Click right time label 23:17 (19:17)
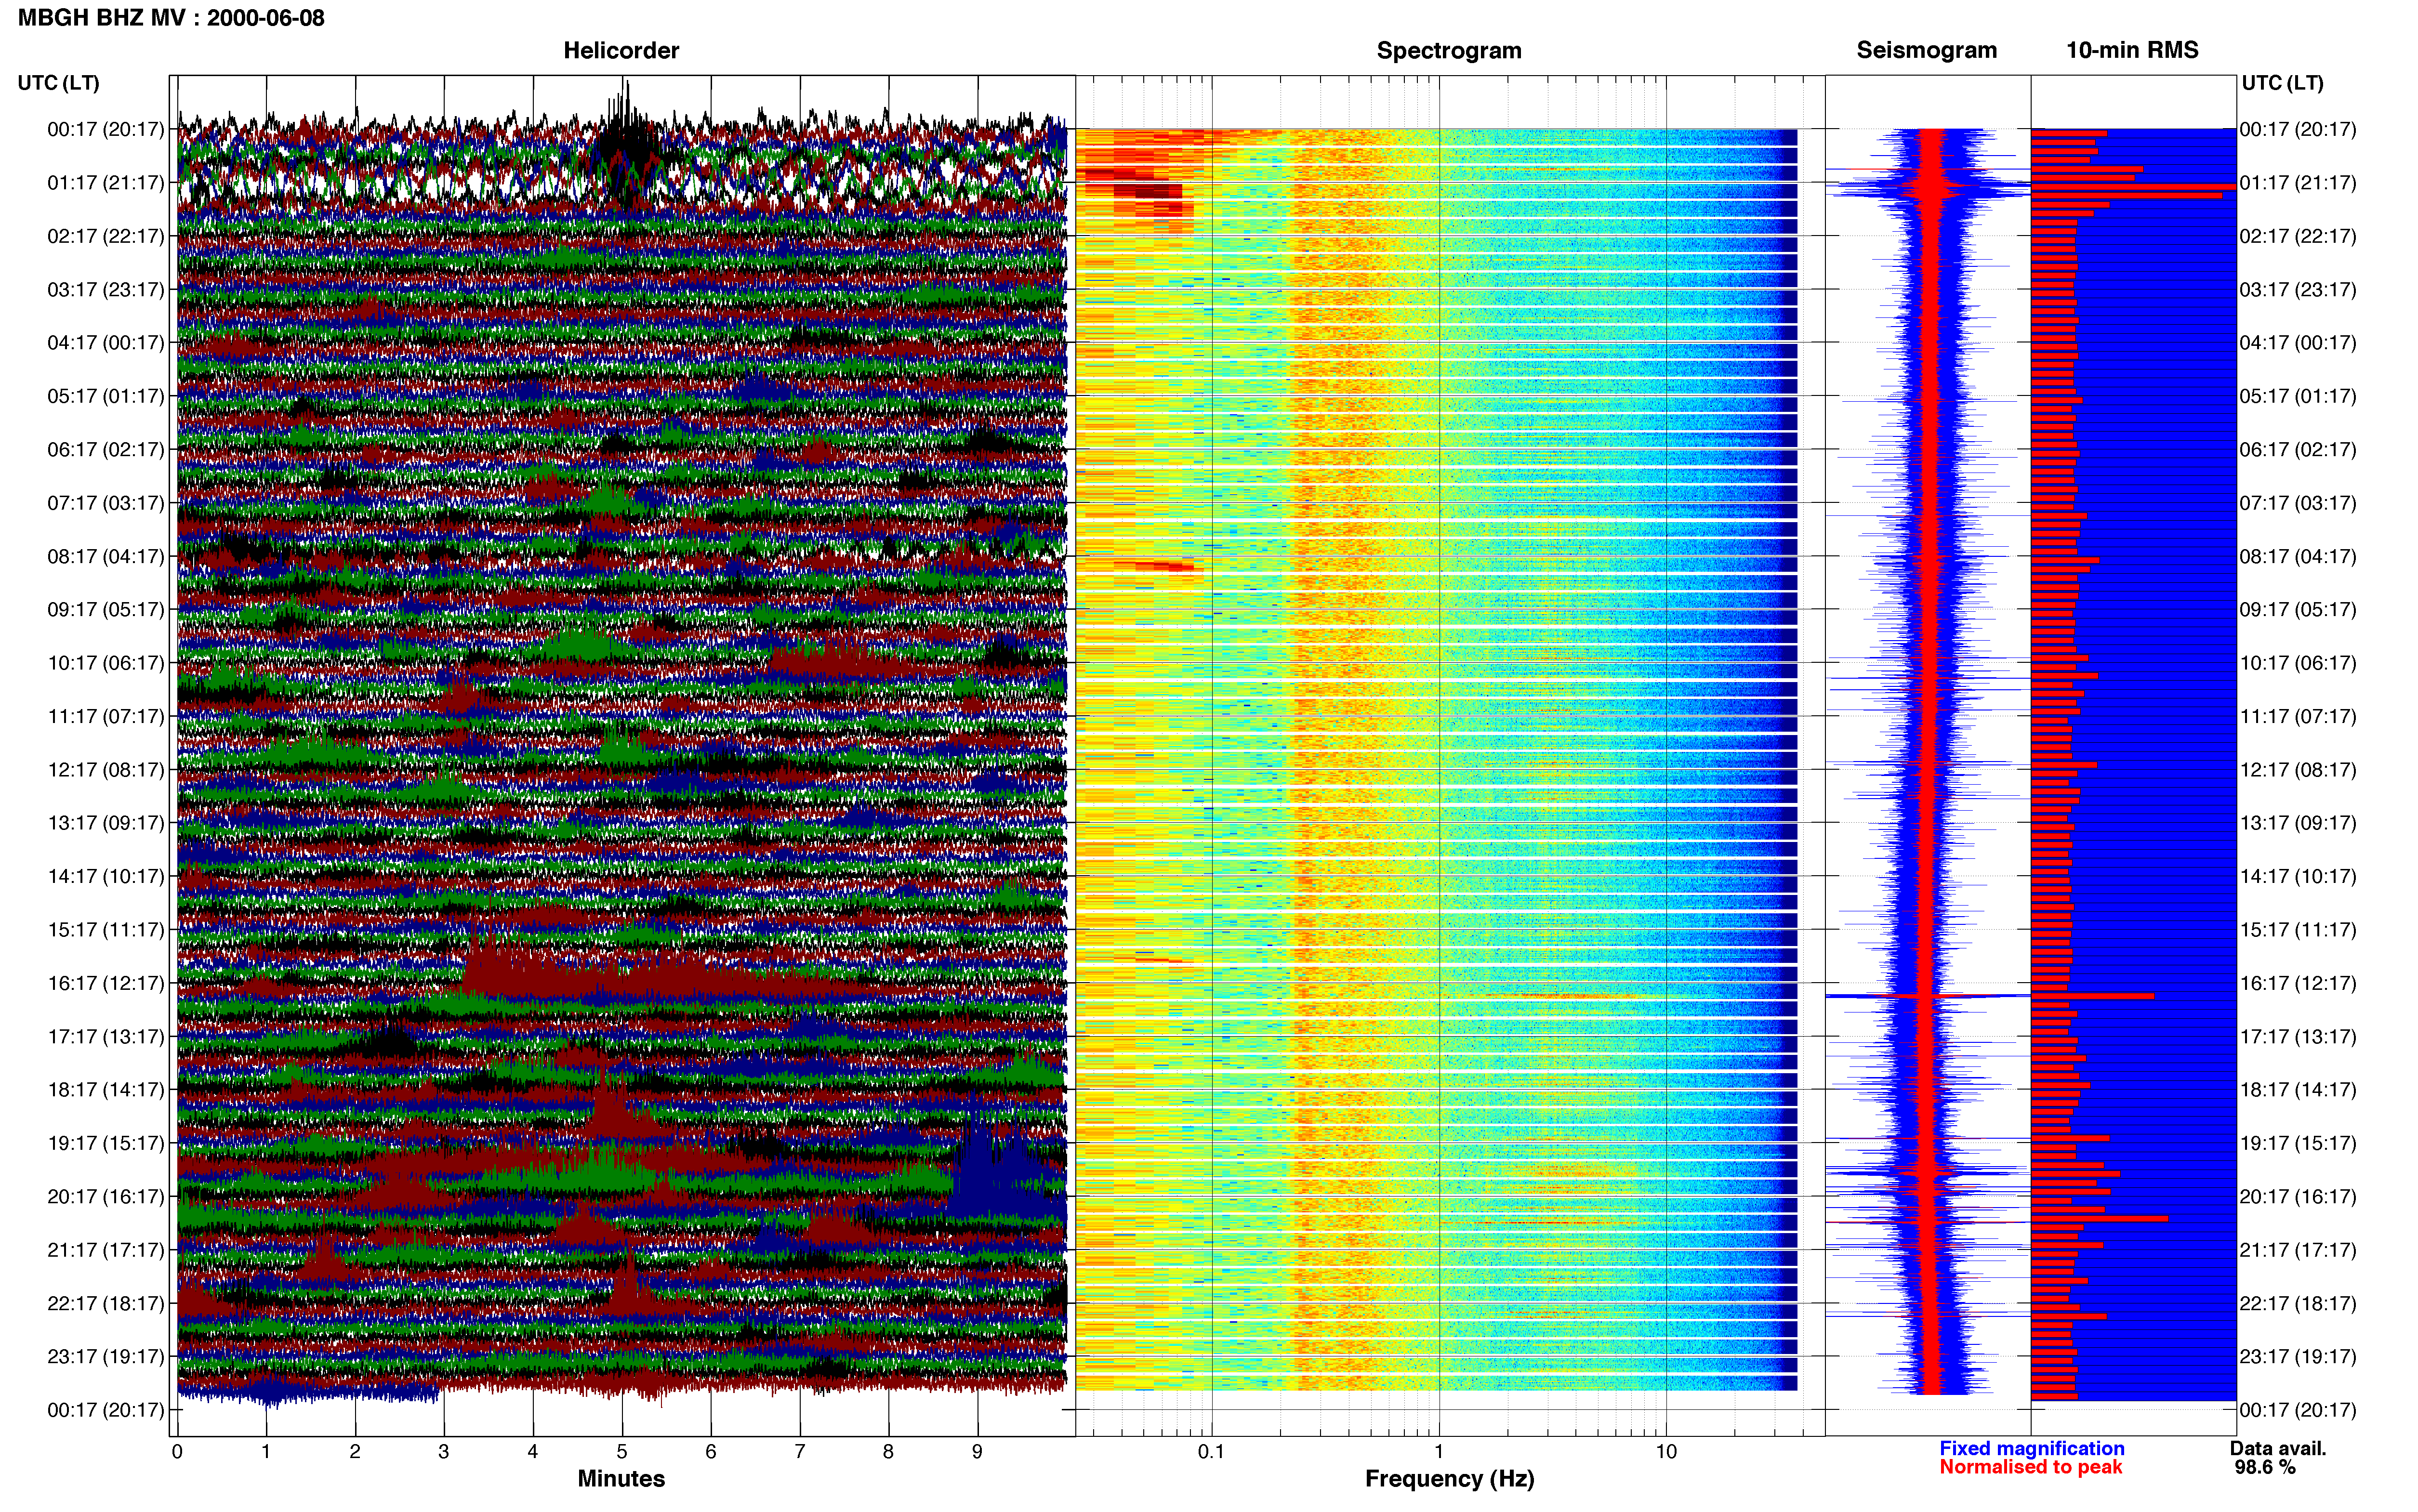This screenshot has height=1512, width=2418. click(2298, 1356)
